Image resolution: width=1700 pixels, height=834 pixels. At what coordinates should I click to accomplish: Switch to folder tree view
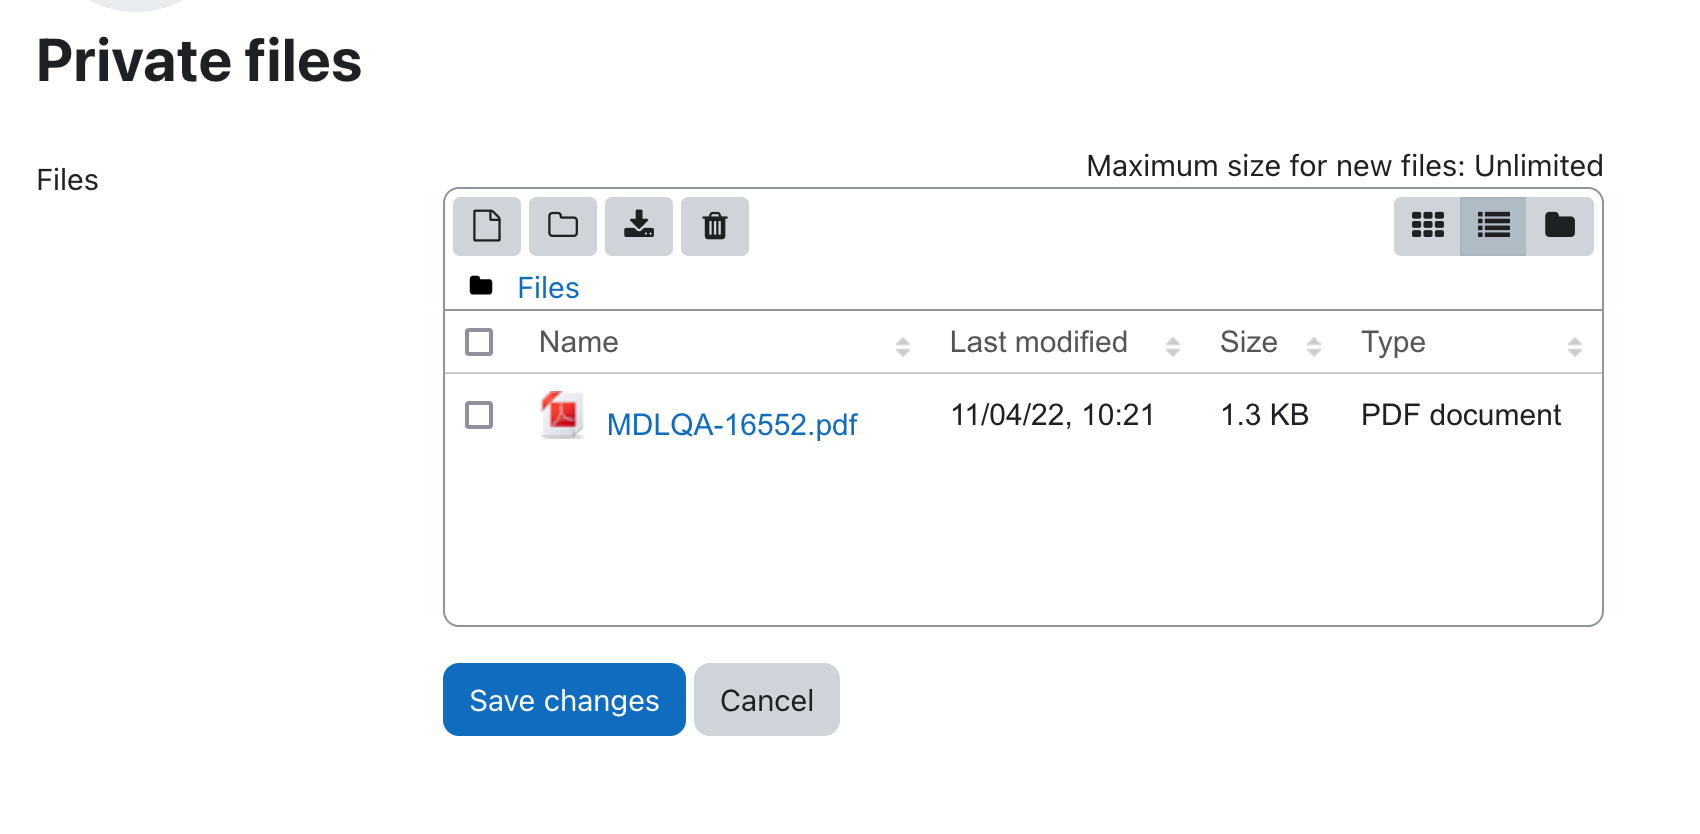[1560, 226]
